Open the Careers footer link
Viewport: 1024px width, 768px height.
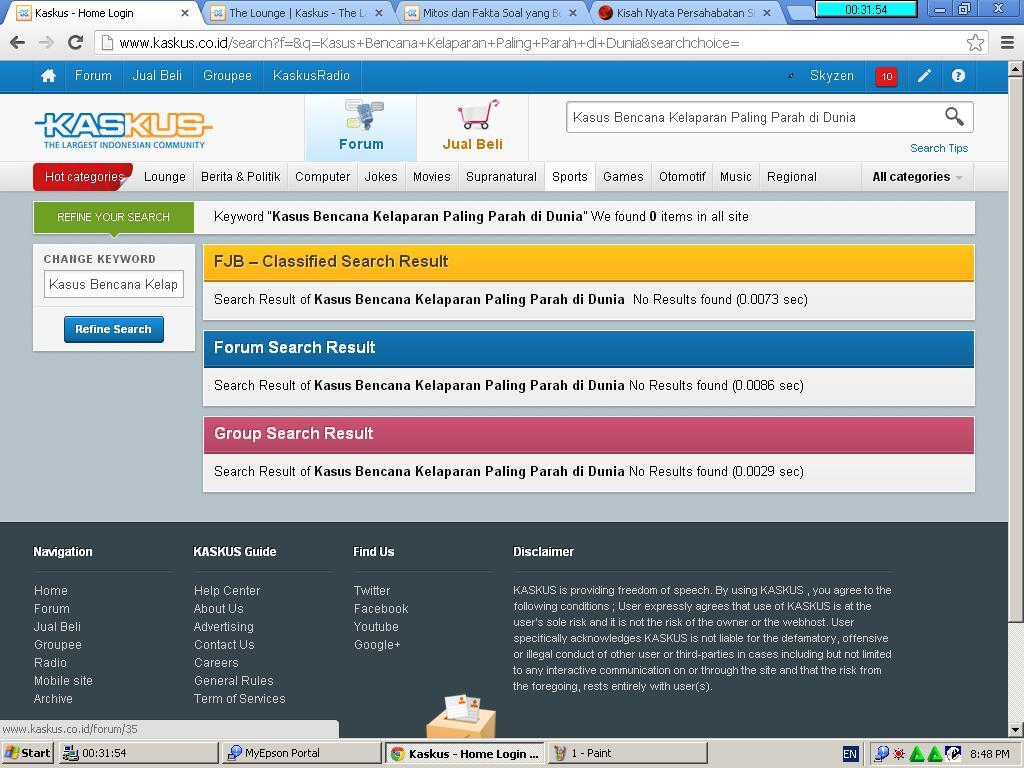coord(216,662)
